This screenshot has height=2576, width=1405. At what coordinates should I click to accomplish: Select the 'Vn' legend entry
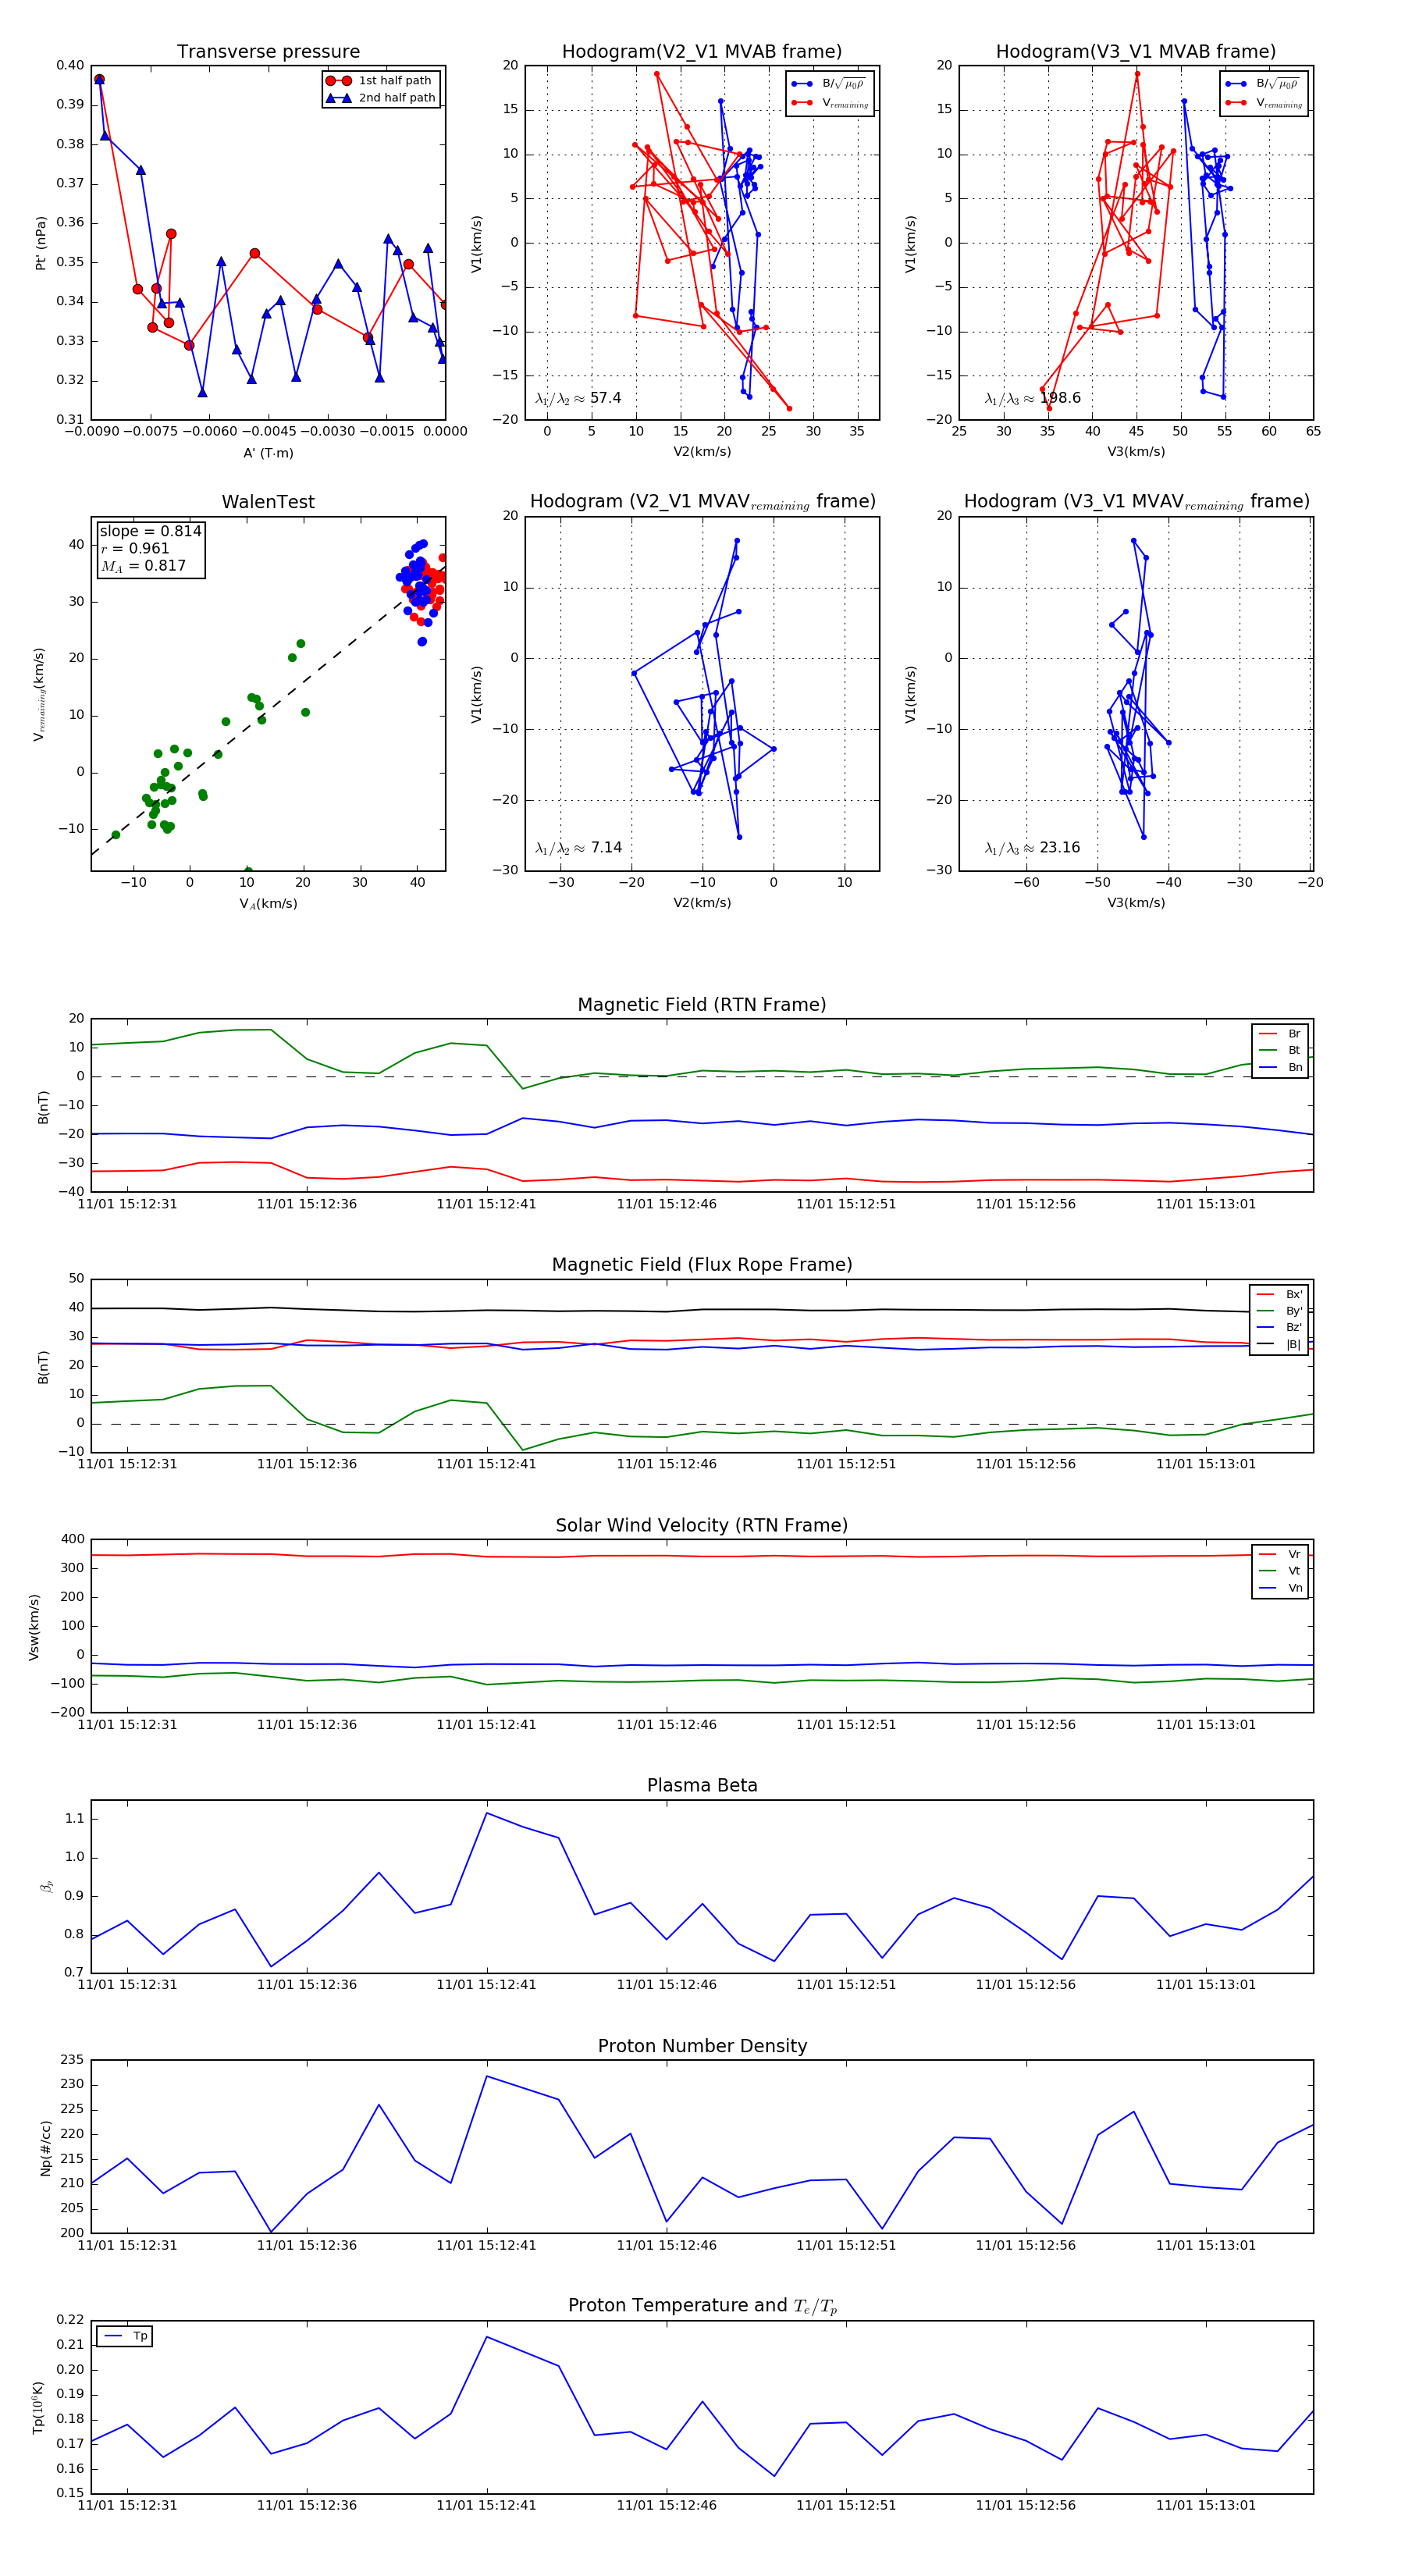1280,1588
